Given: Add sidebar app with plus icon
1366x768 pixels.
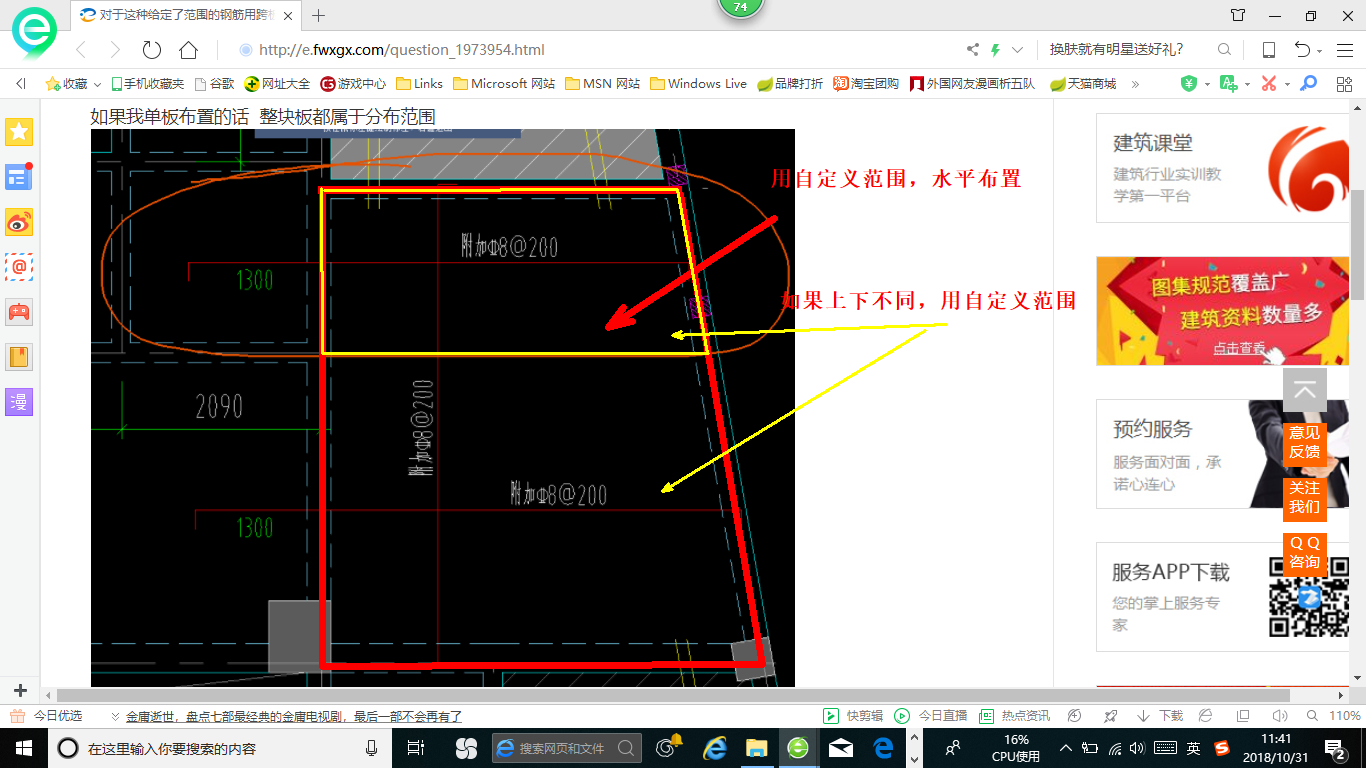Looking at the screenshot, I should 20,691.
